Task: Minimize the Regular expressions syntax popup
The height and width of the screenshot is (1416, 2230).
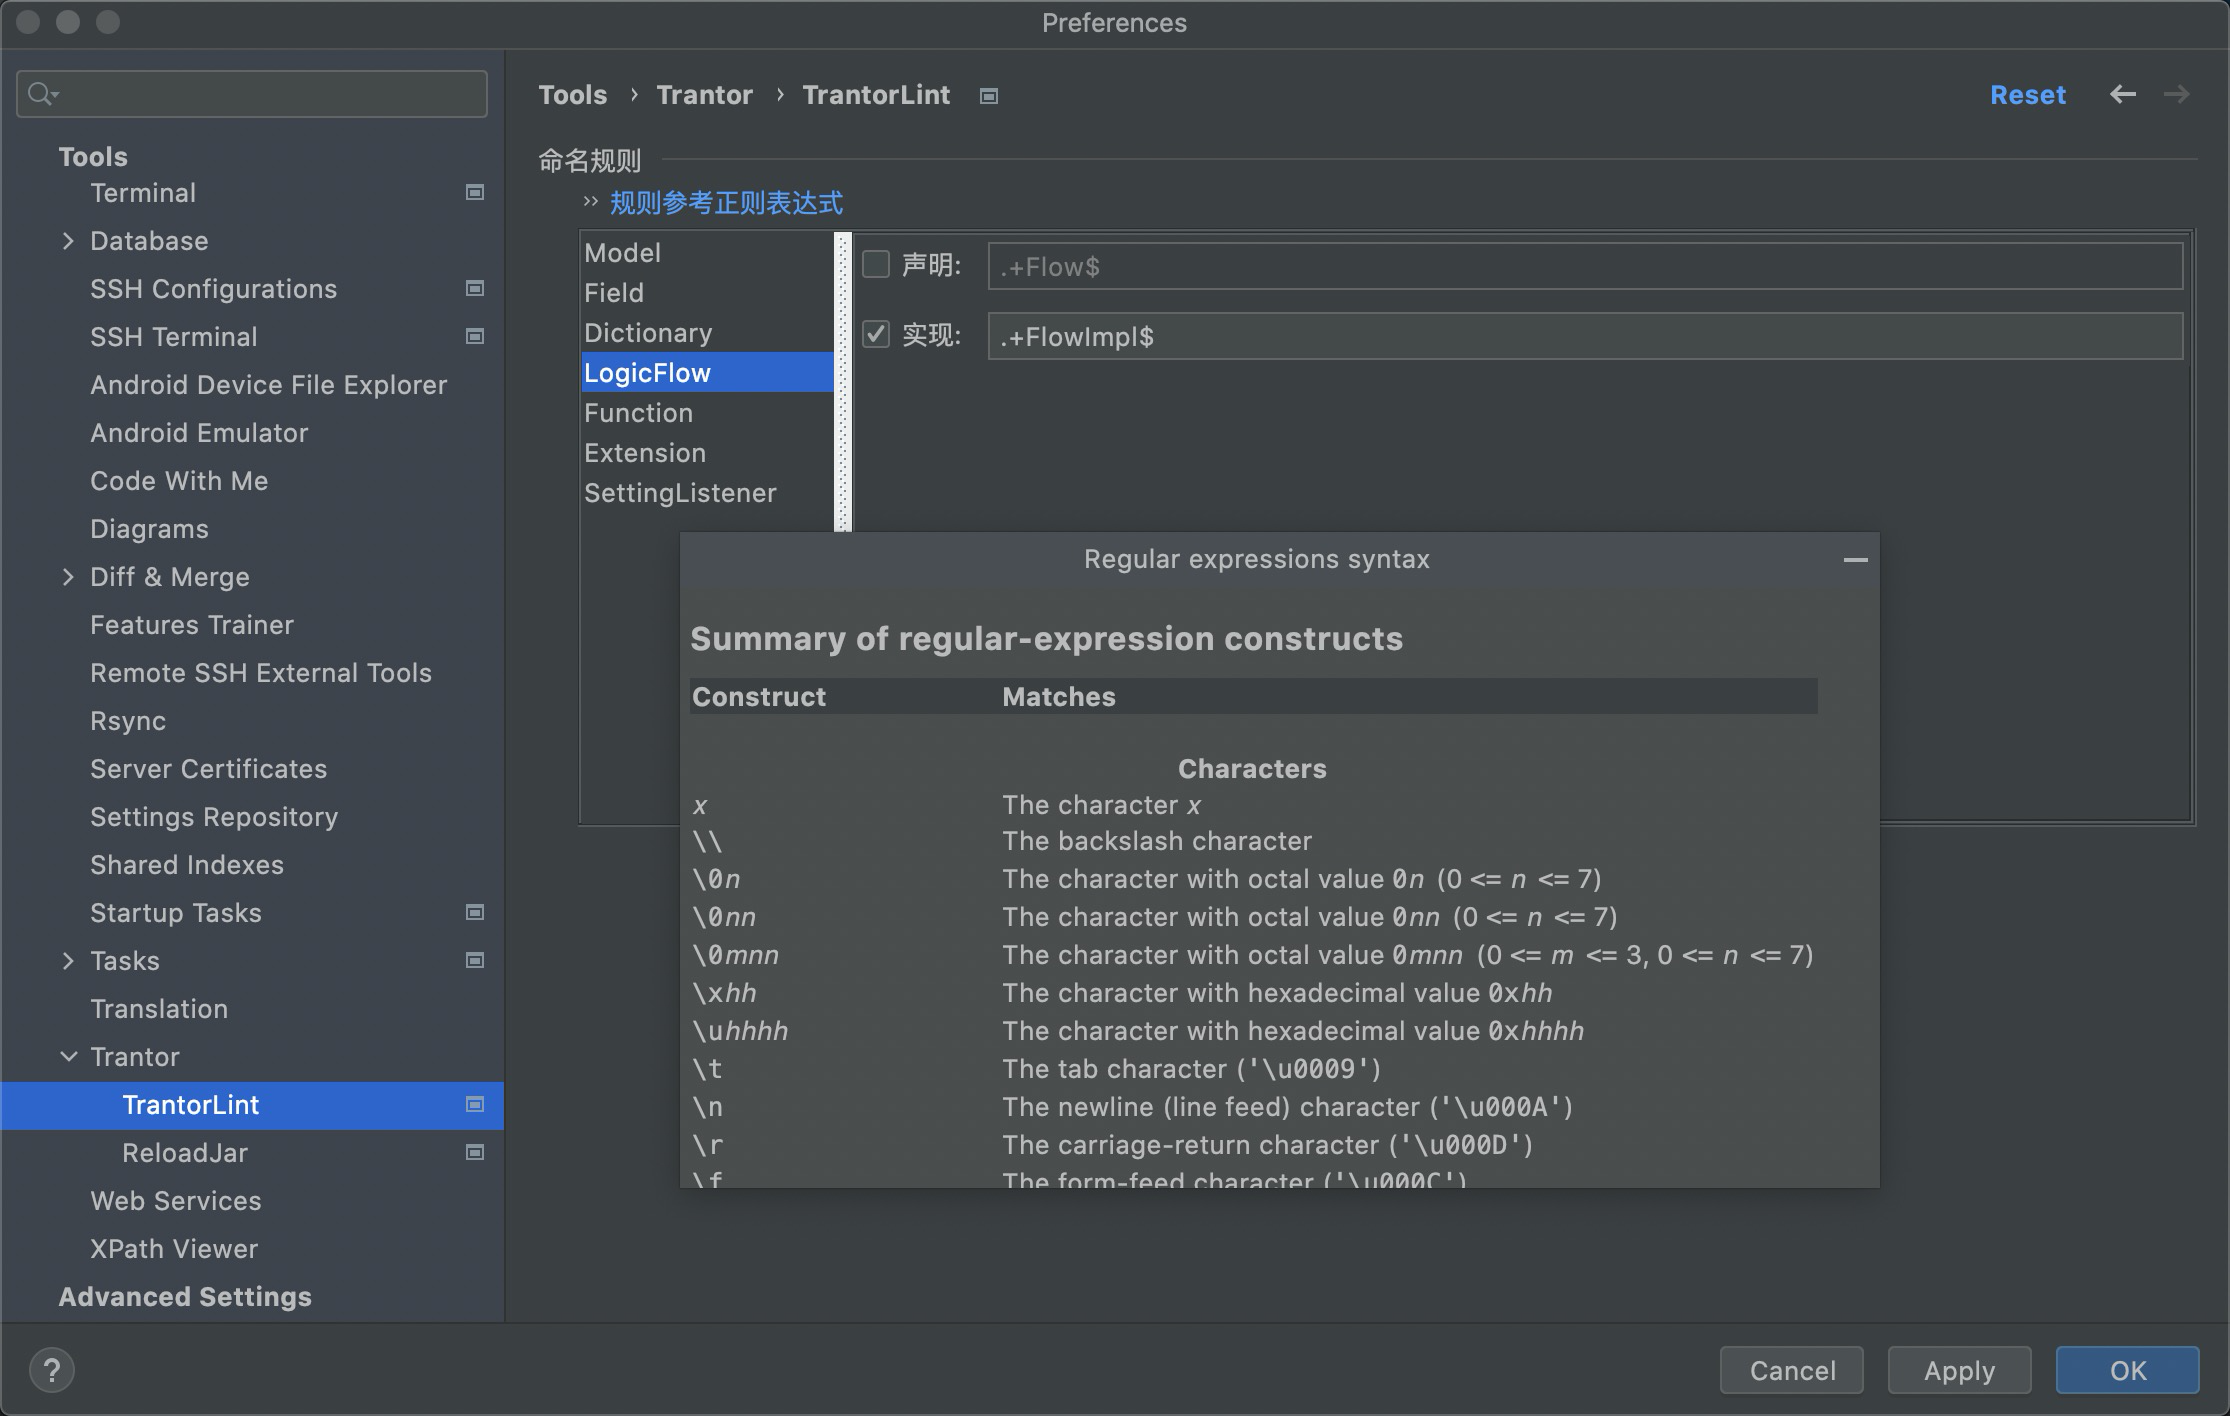Action: pyautogui.click(x=1855, y=560)
